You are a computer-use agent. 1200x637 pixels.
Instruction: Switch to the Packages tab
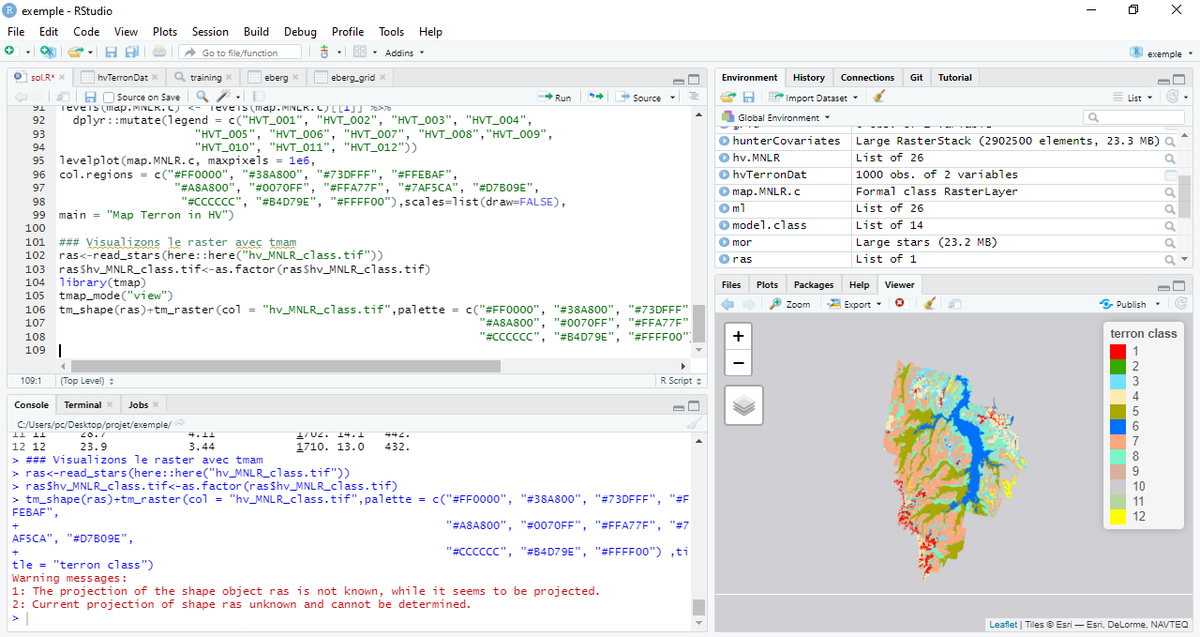click(x=813, y=285)
